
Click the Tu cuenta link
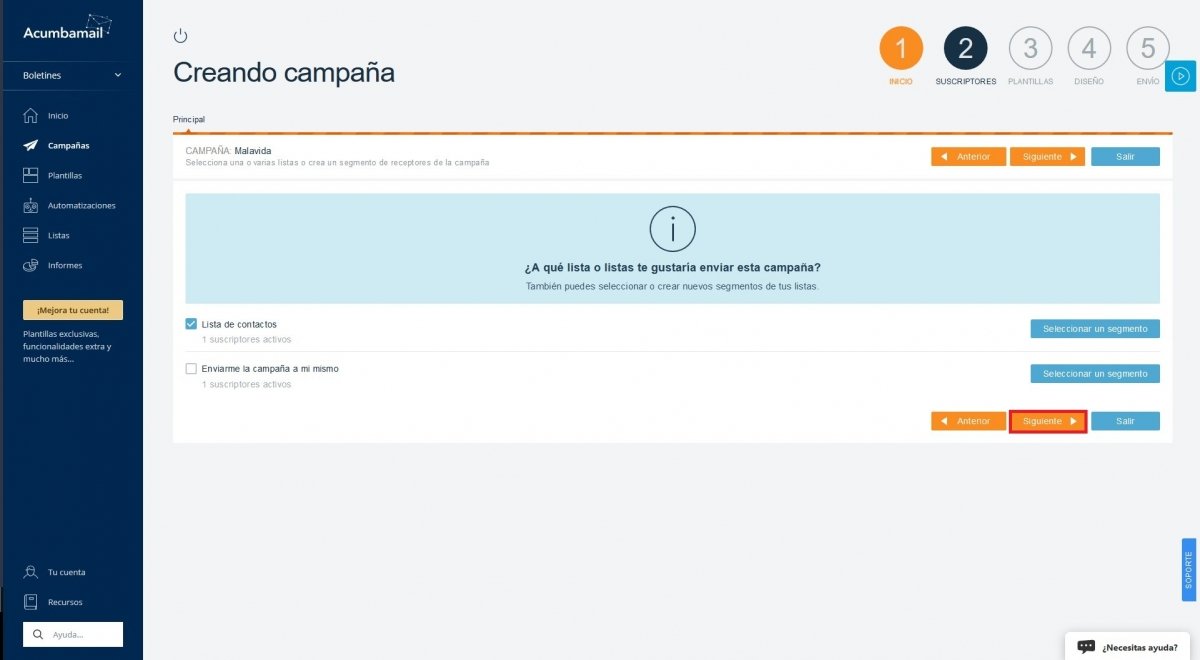pyautogui.click(x=67, y=573)
